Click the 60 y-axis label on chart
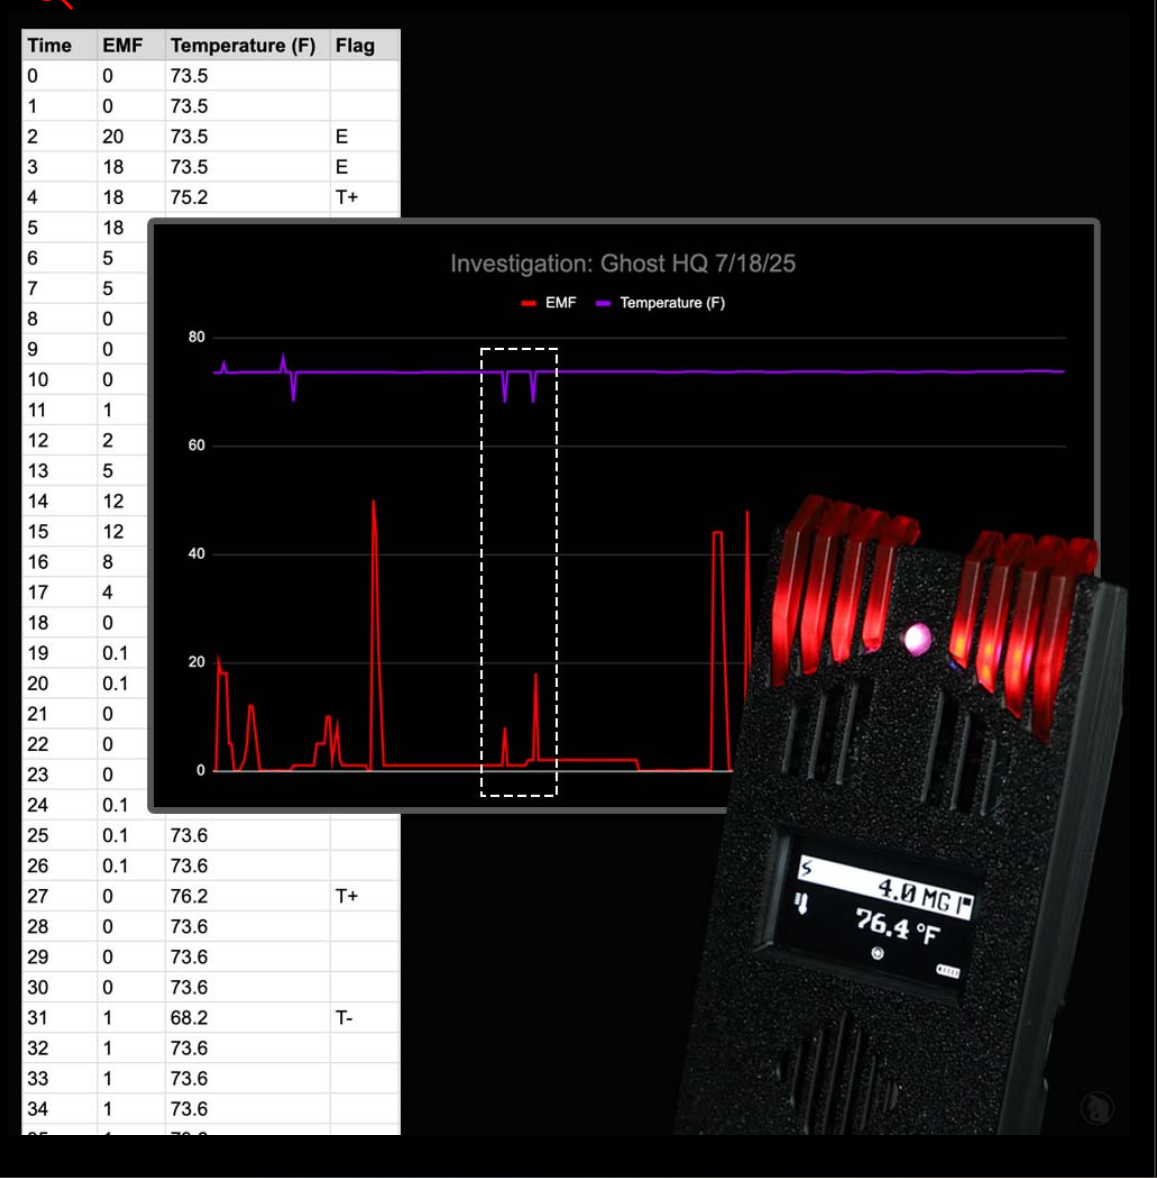The height and width of the screenshot is (1178, 1157). (196, 446)
